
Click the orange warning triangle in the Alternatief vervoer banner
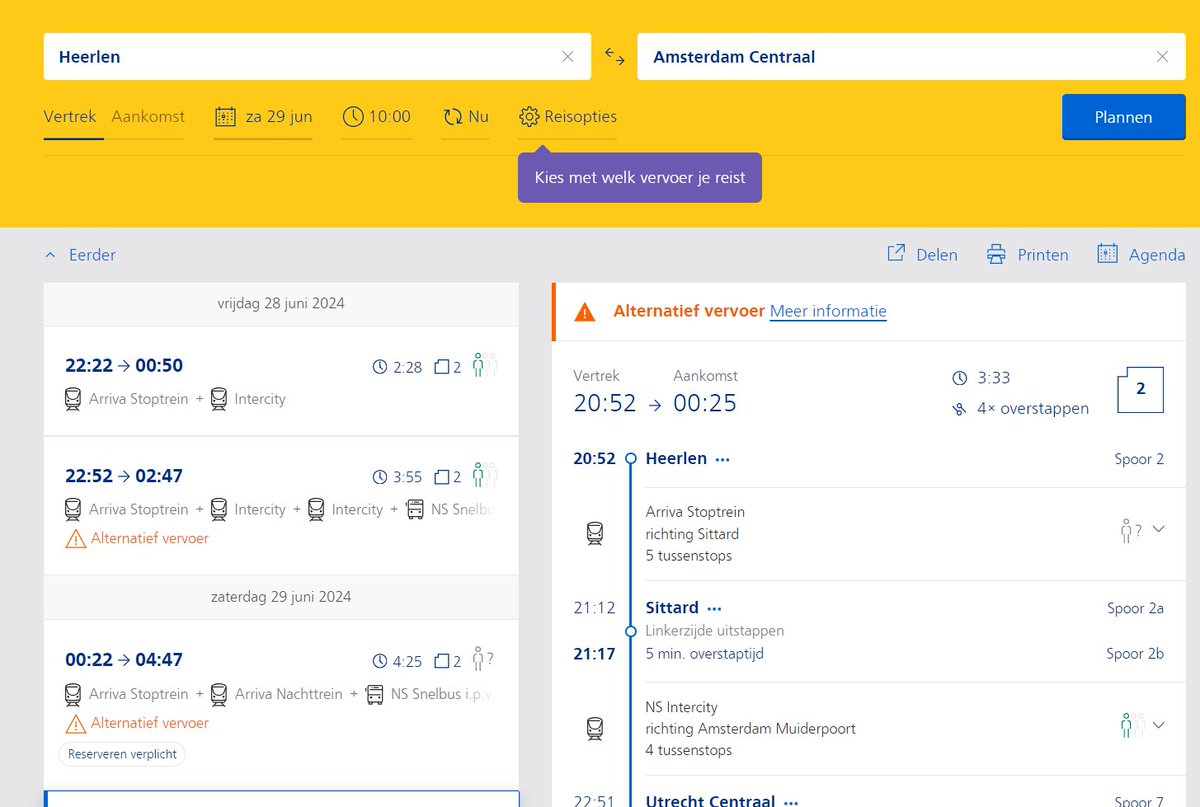[585, 312]
